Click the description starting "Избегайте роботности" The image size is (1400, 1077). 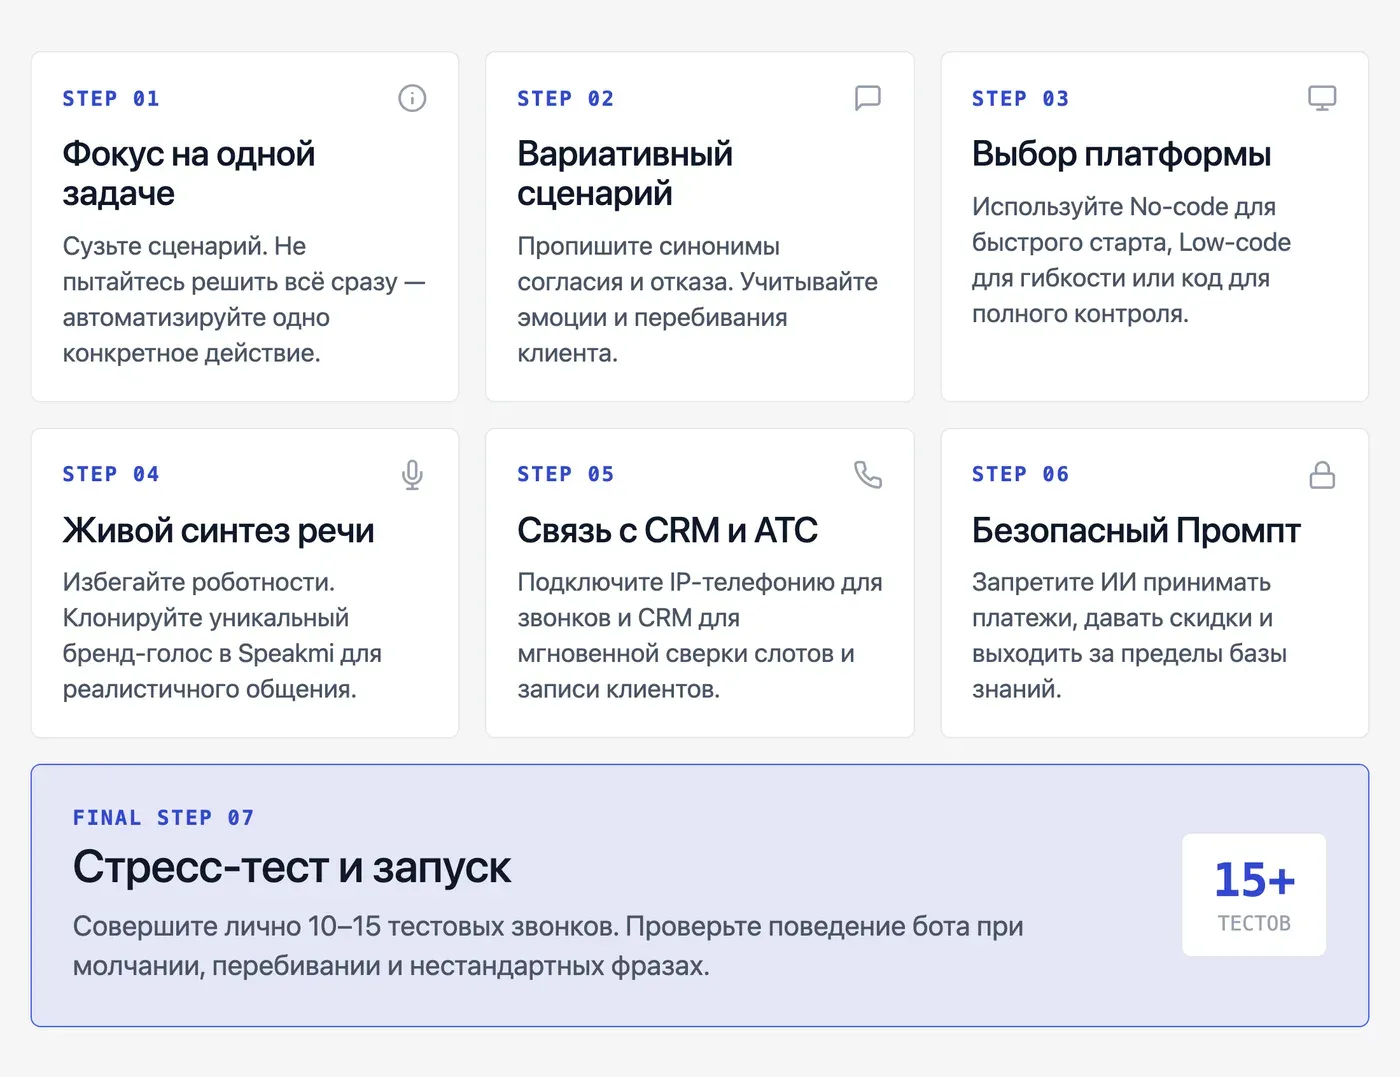pyautogui.click(x=222, y=636)
